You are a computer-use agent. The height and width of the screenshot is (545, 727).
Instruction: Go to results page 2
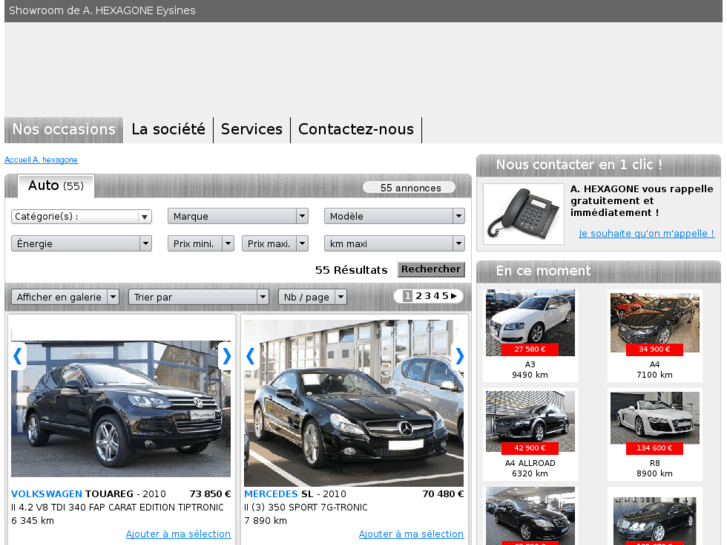point(419,295)
